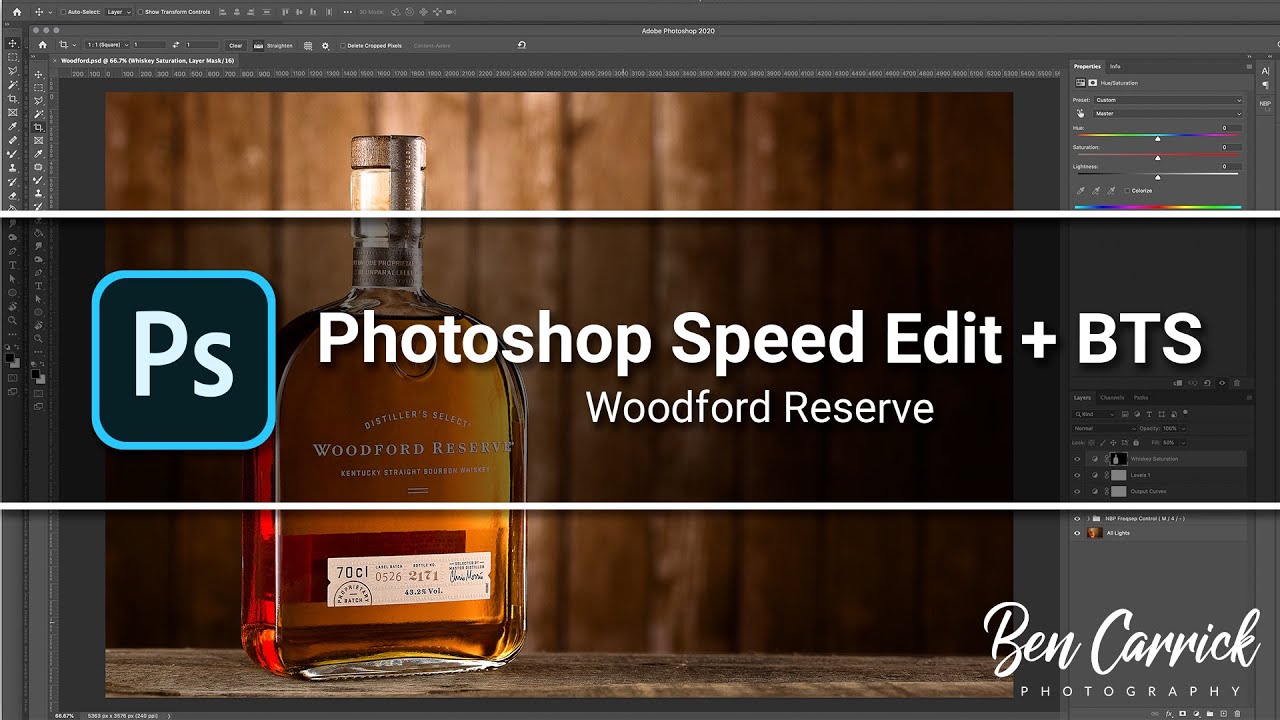Click the Lightness slider handle
This screenshot has height=720, width=1280.
point(1157,176)
